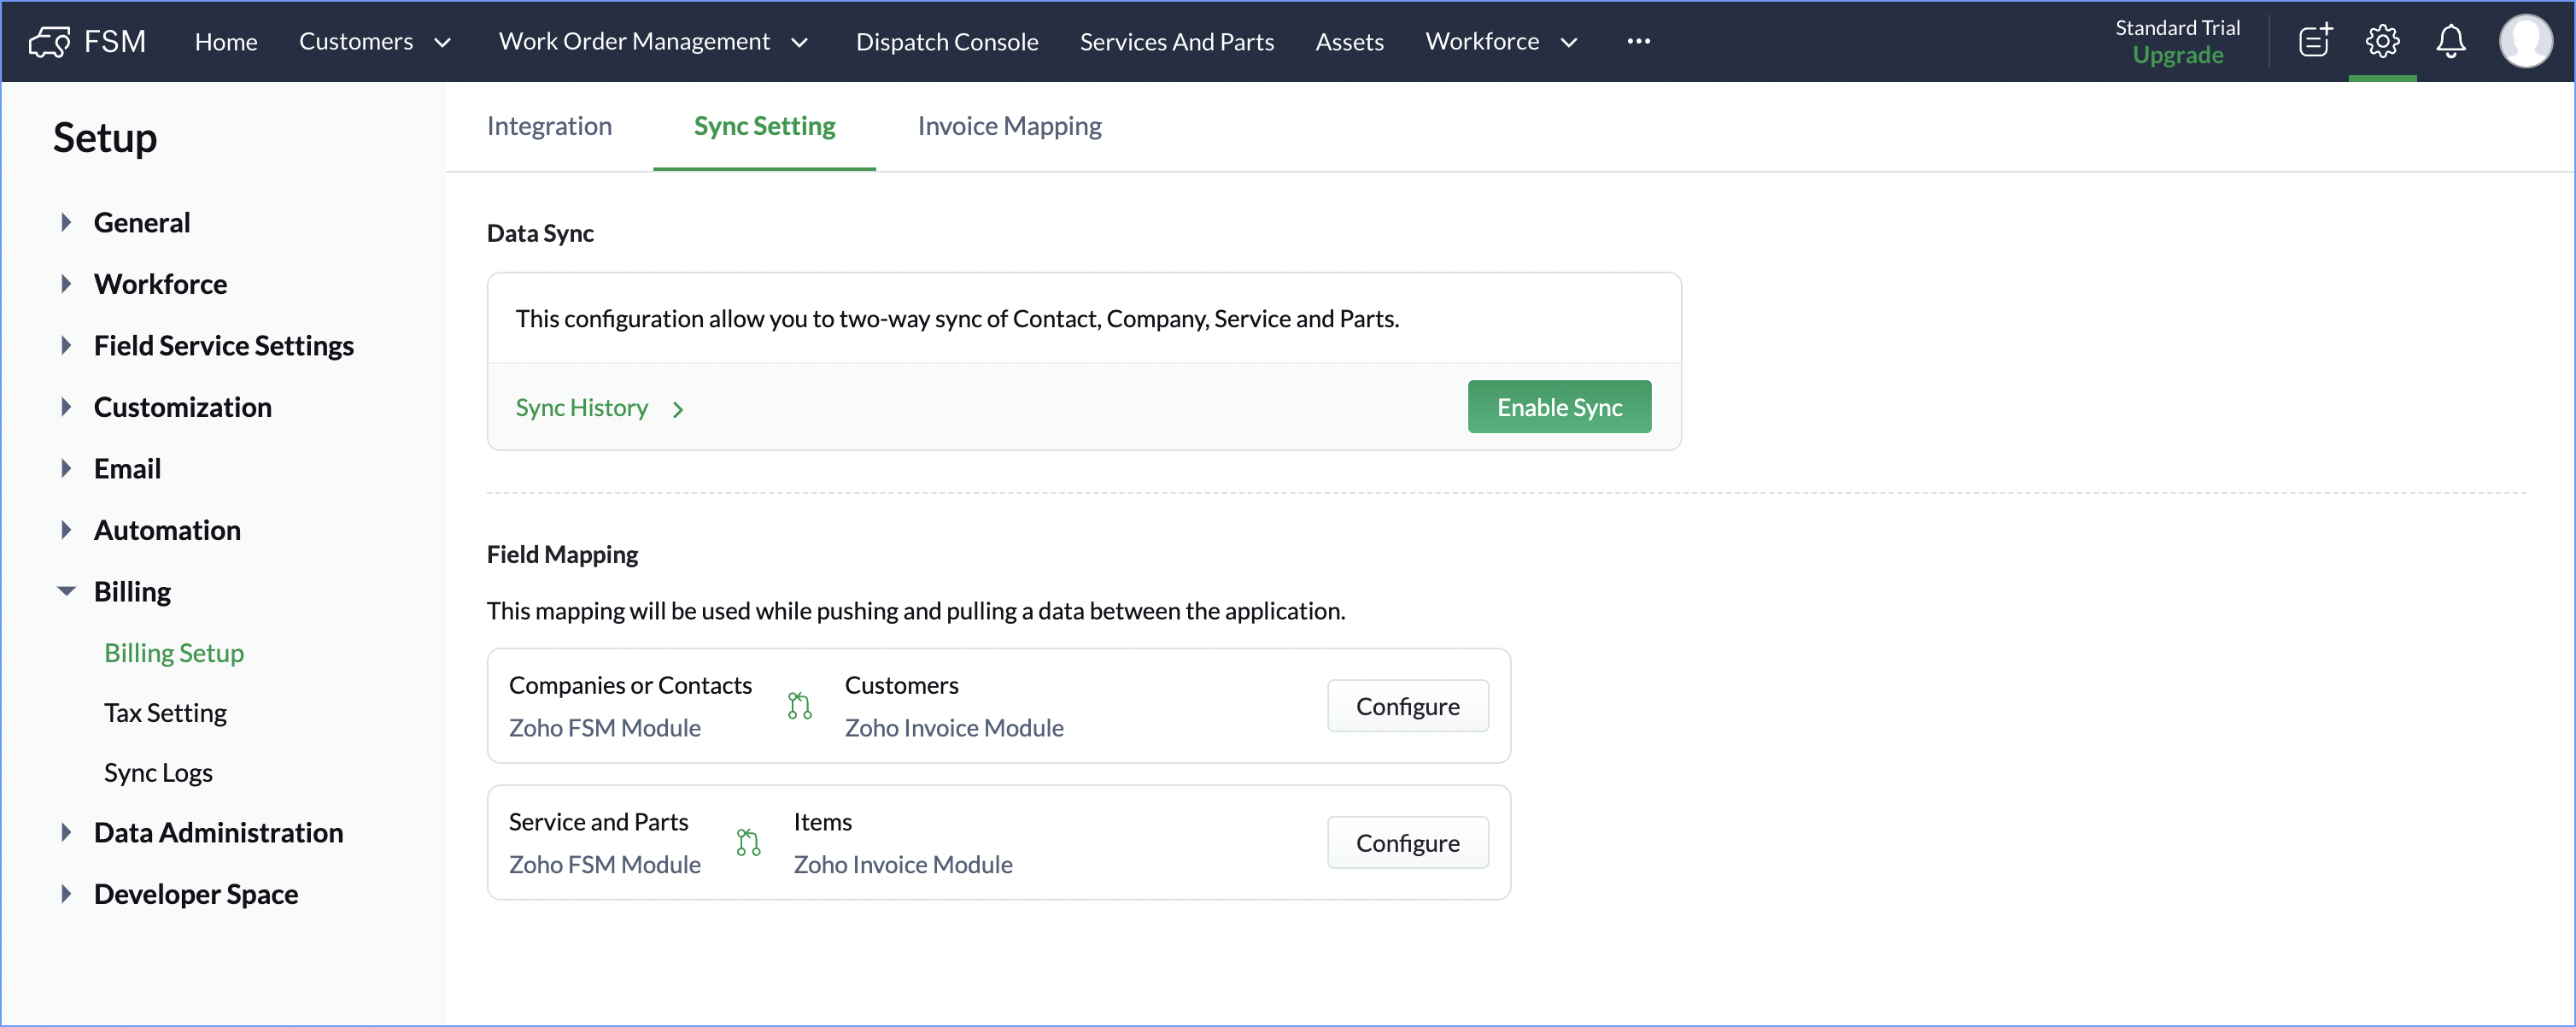Click Companies or Contacts mapping sync icon

799,706
